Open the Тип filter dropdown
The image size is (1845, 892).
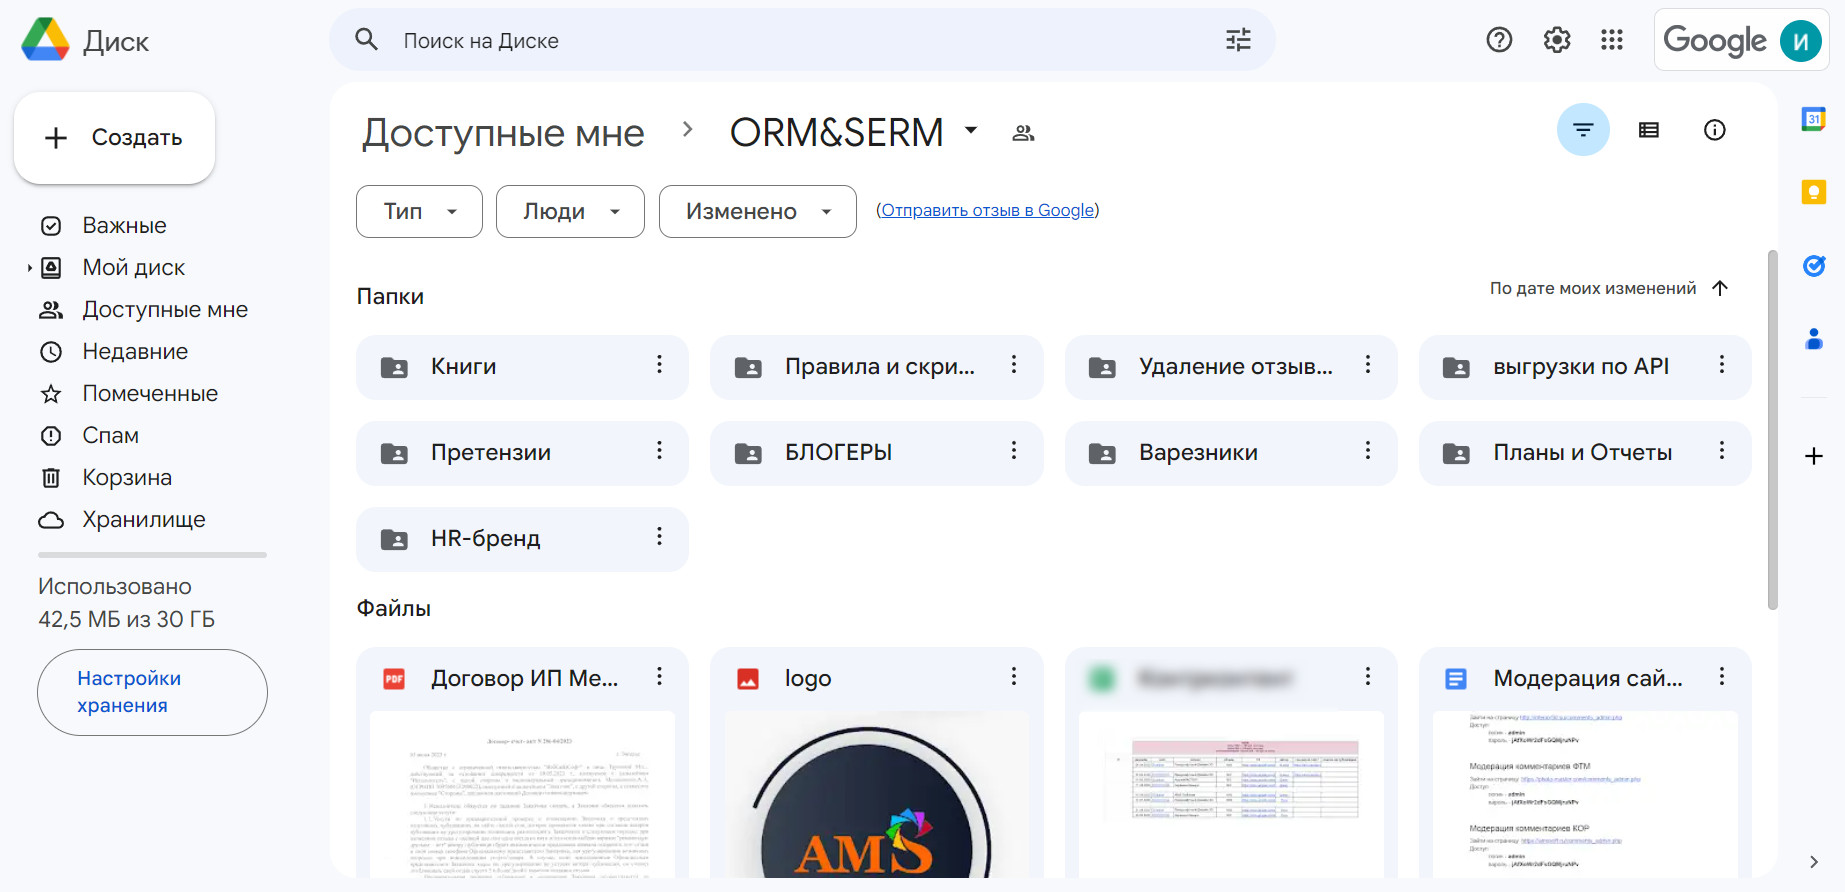coord(419,211)
